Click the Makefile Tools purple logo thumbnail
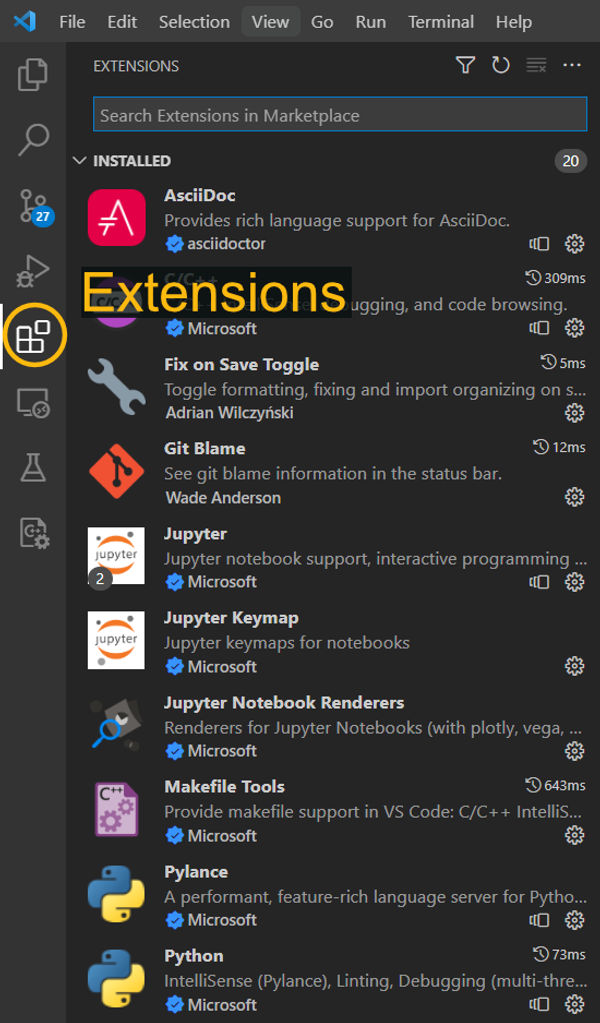Viewport: 600px width, 1023px height. pos(117,809)
